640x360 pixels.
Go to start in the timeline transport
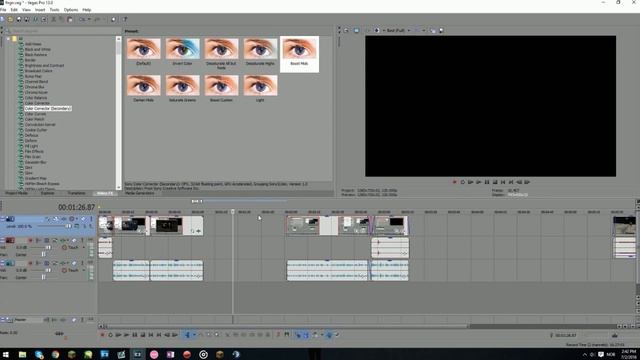(x=151, y=335)
